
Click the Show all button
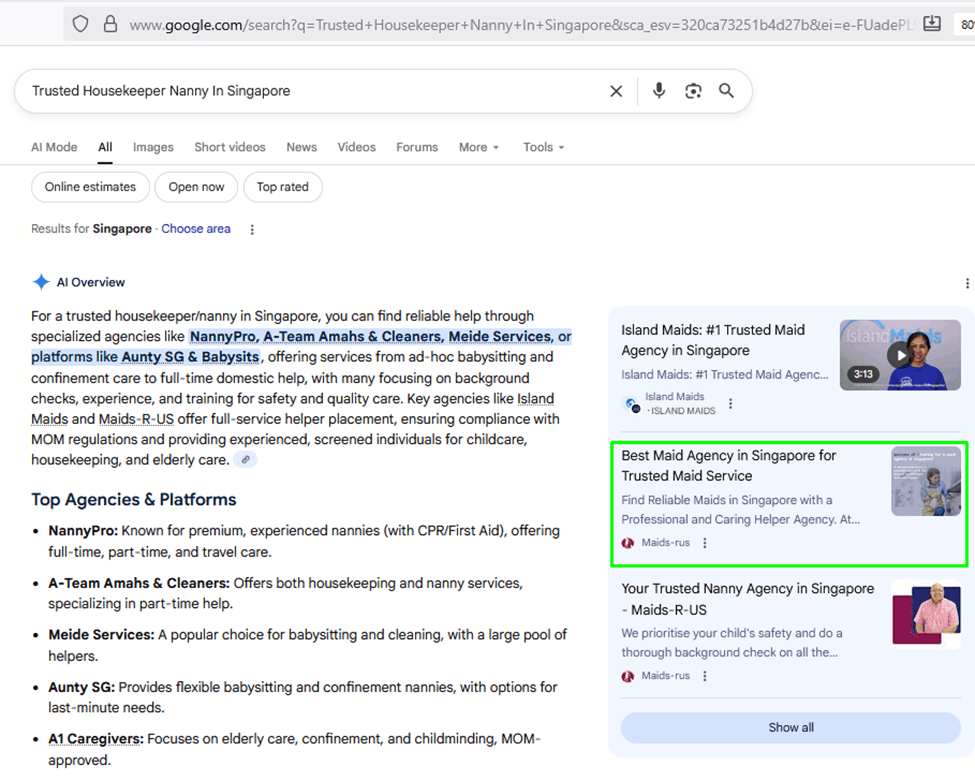pos(790,728)
